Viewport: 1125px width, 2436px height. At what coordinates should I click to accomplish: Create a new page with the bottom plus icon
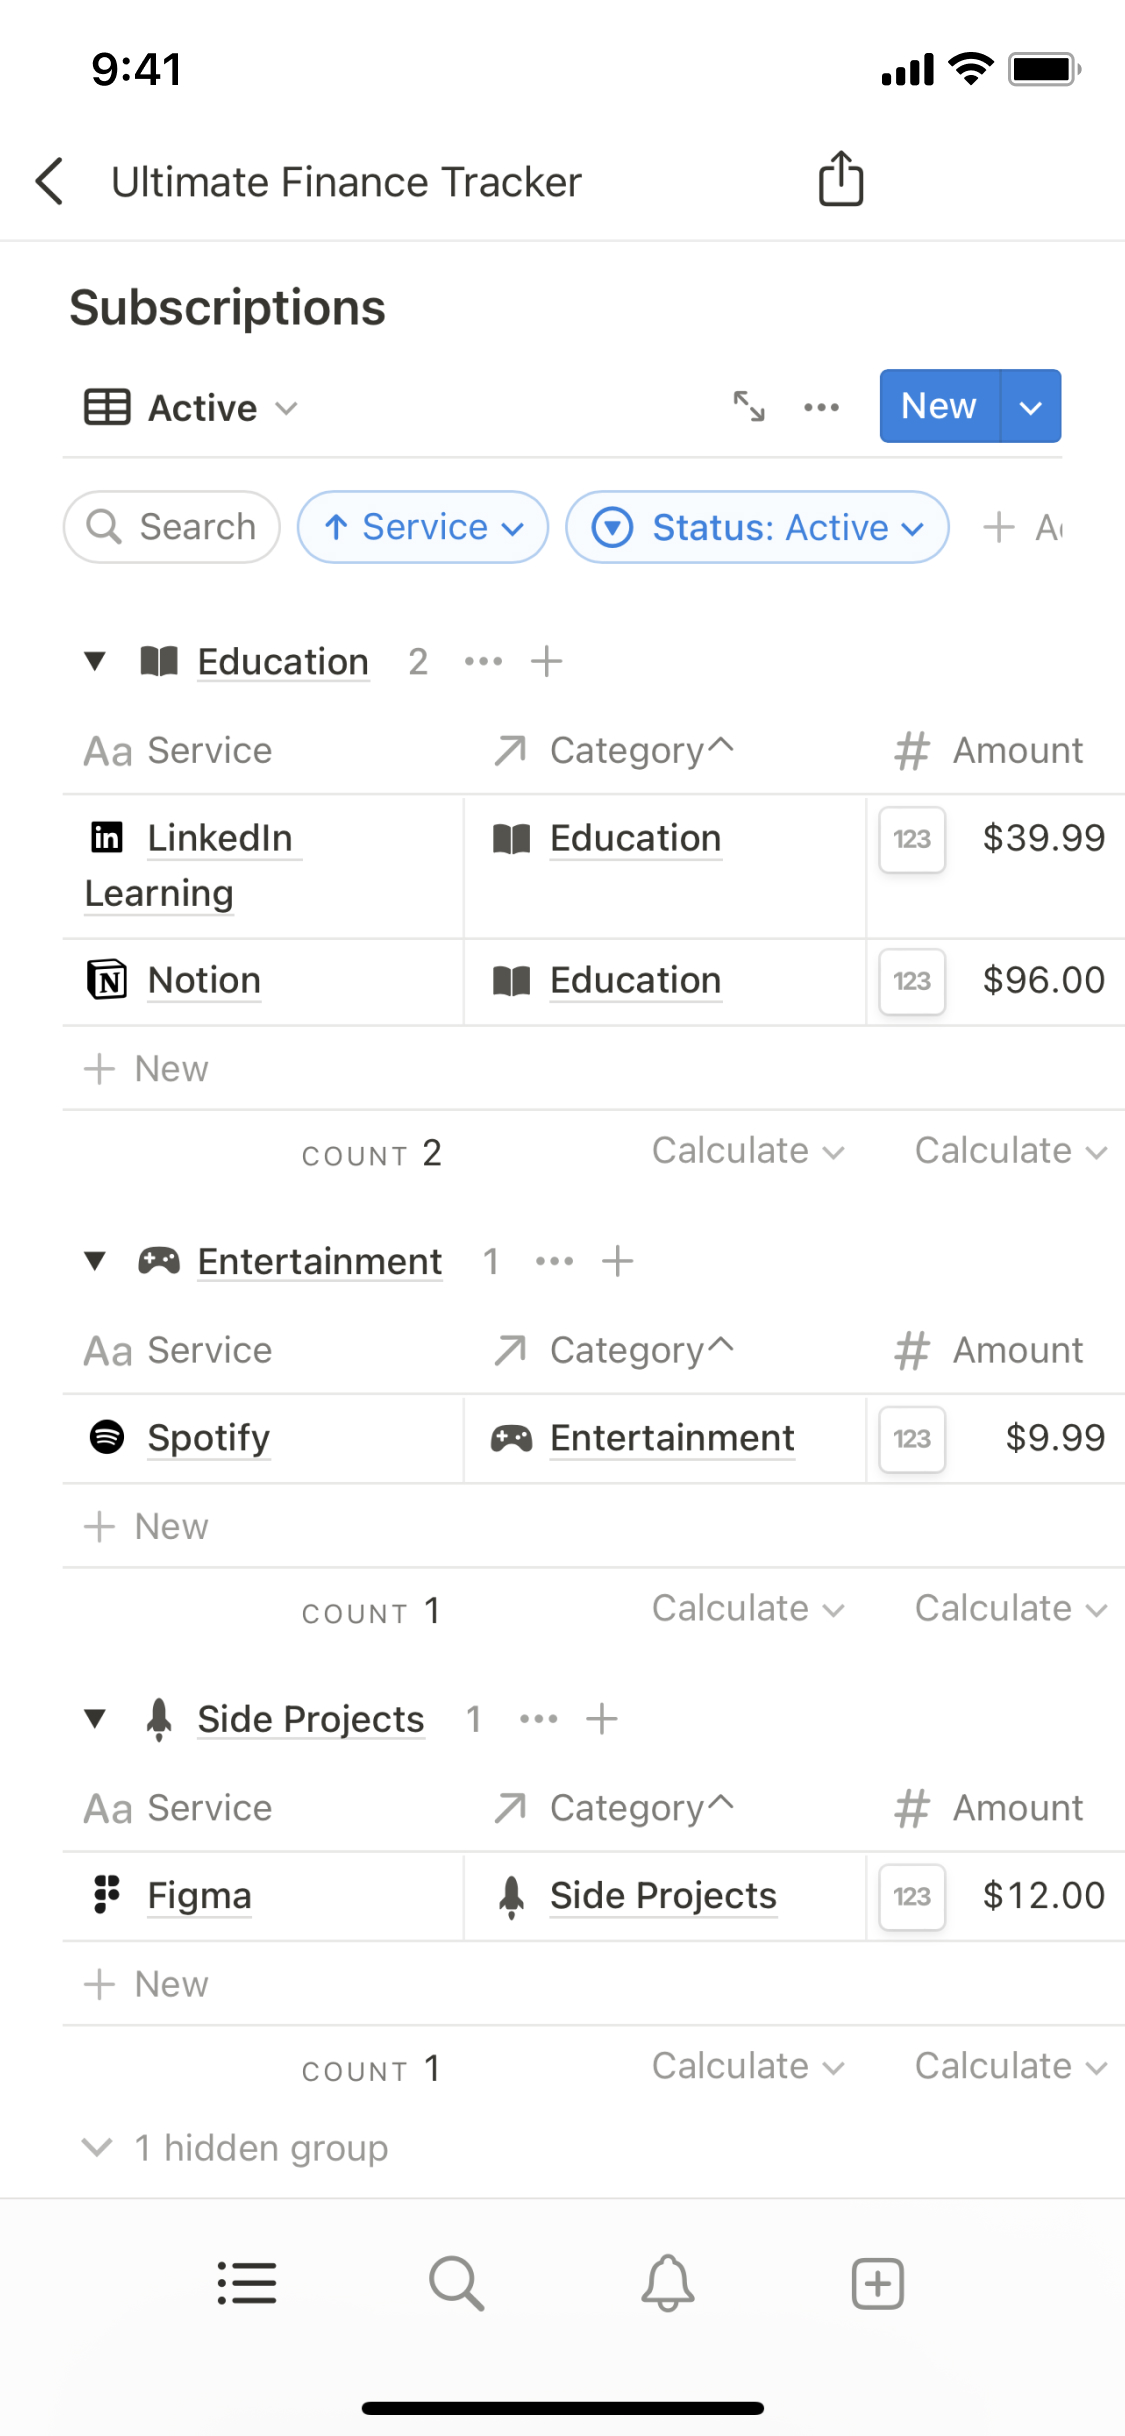(877, 2283)
